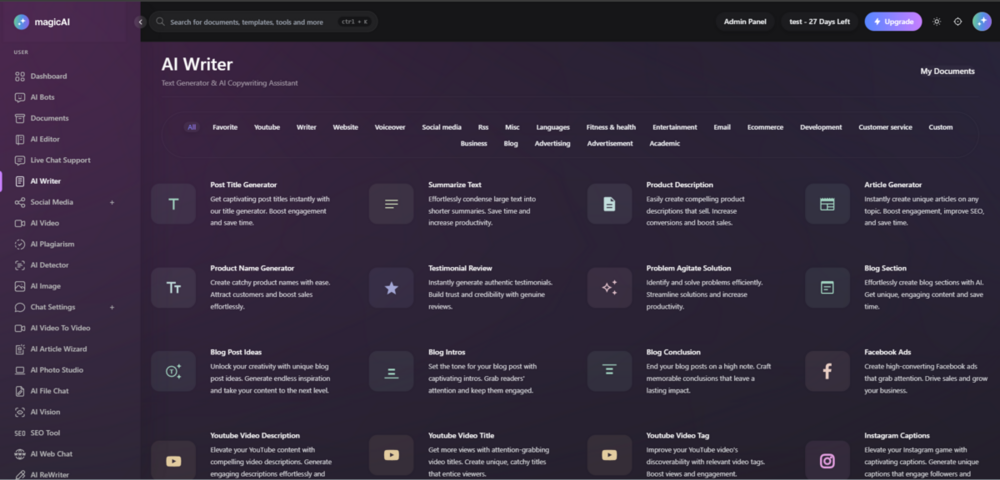Open the test - 27 Days Left menu
1000x480 pixels.
point(819,22)
